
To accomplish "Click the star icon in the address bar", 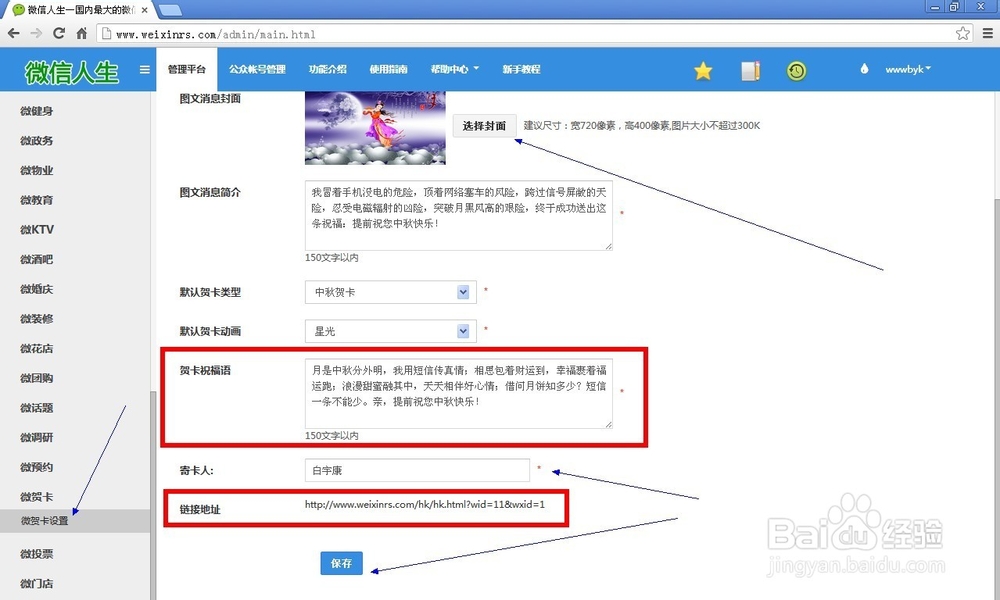I will click(x=962, y=31).
